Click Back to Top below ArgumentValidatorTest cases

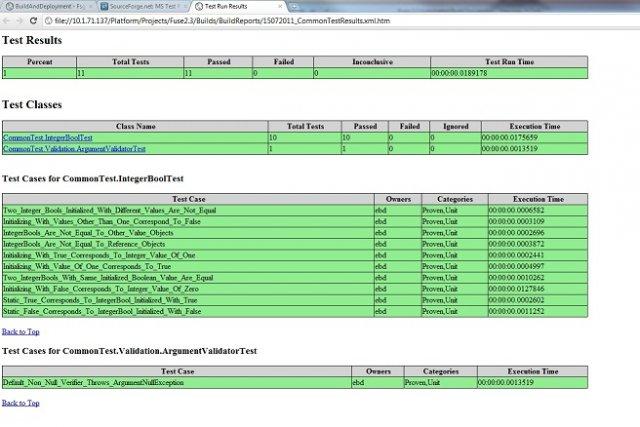[x=21, y=402]
